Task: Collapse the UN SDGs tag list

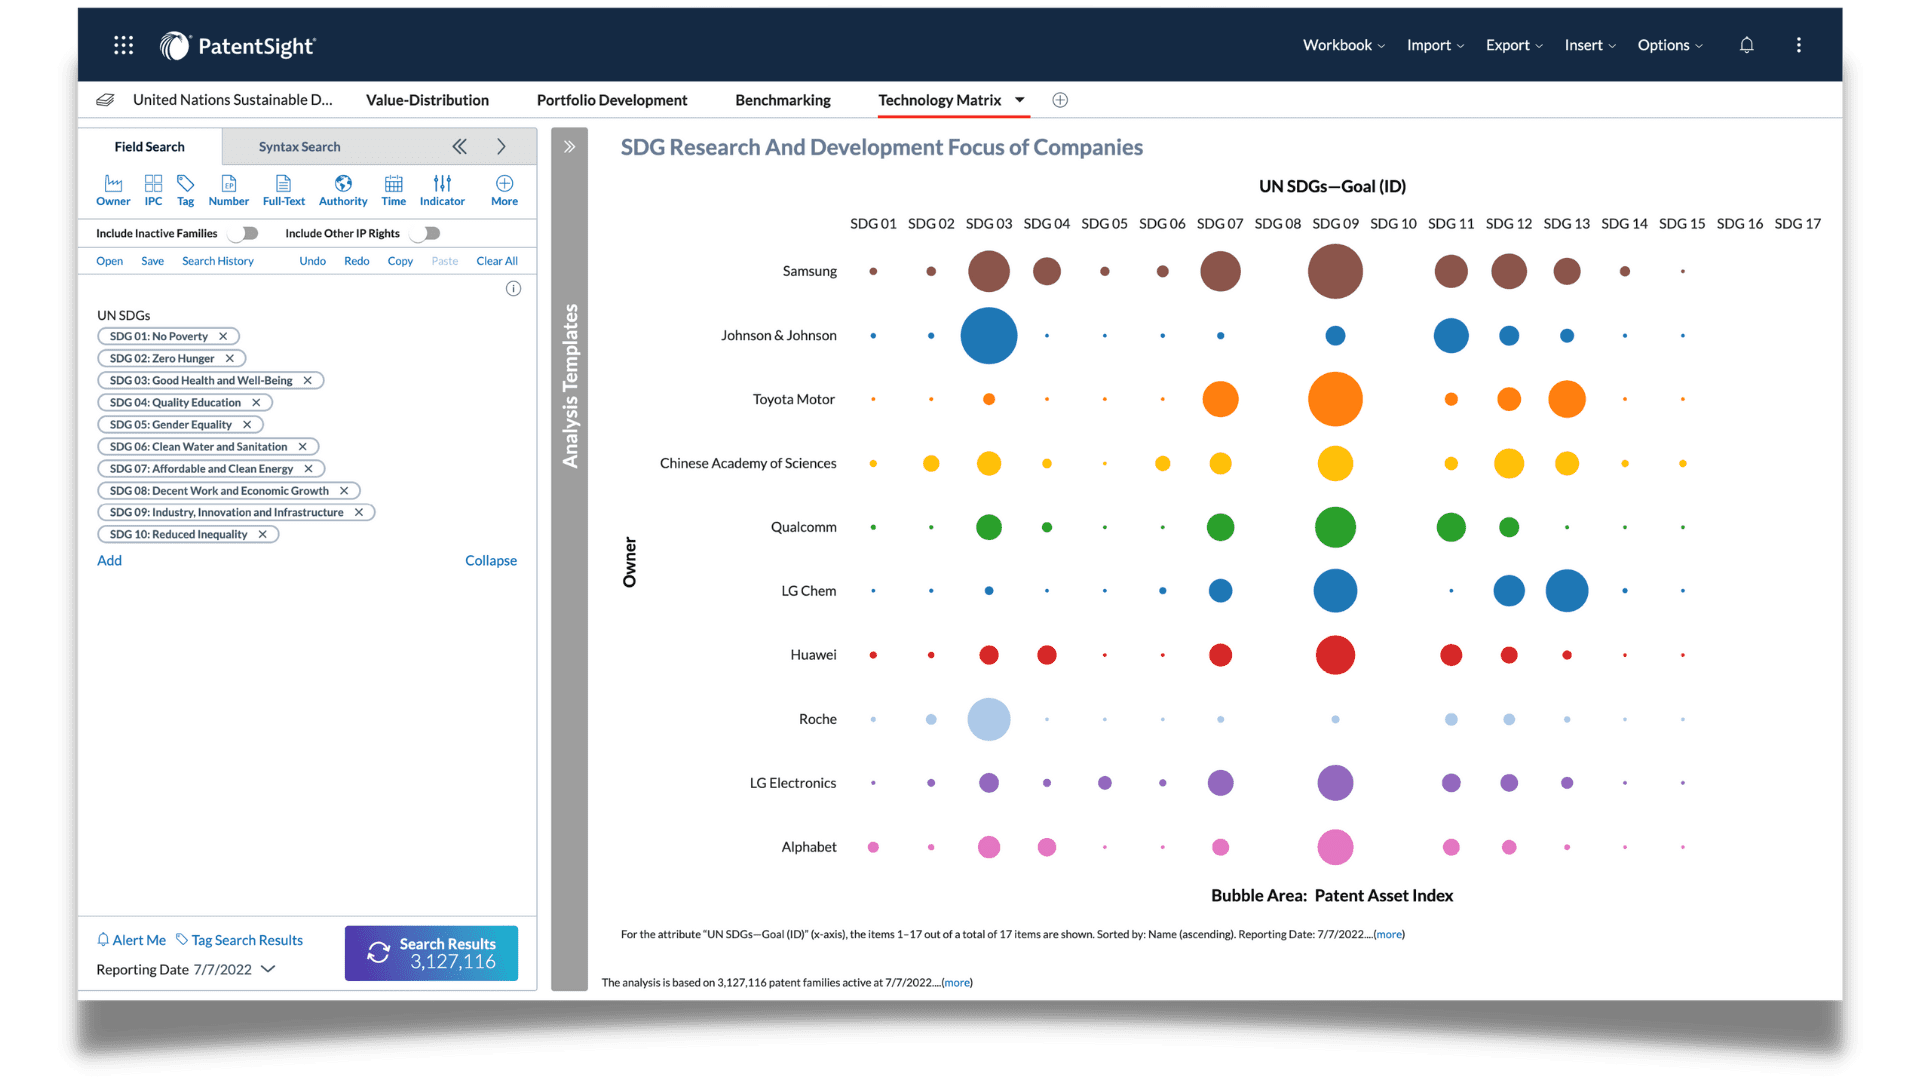Action: tap(491, 561)
